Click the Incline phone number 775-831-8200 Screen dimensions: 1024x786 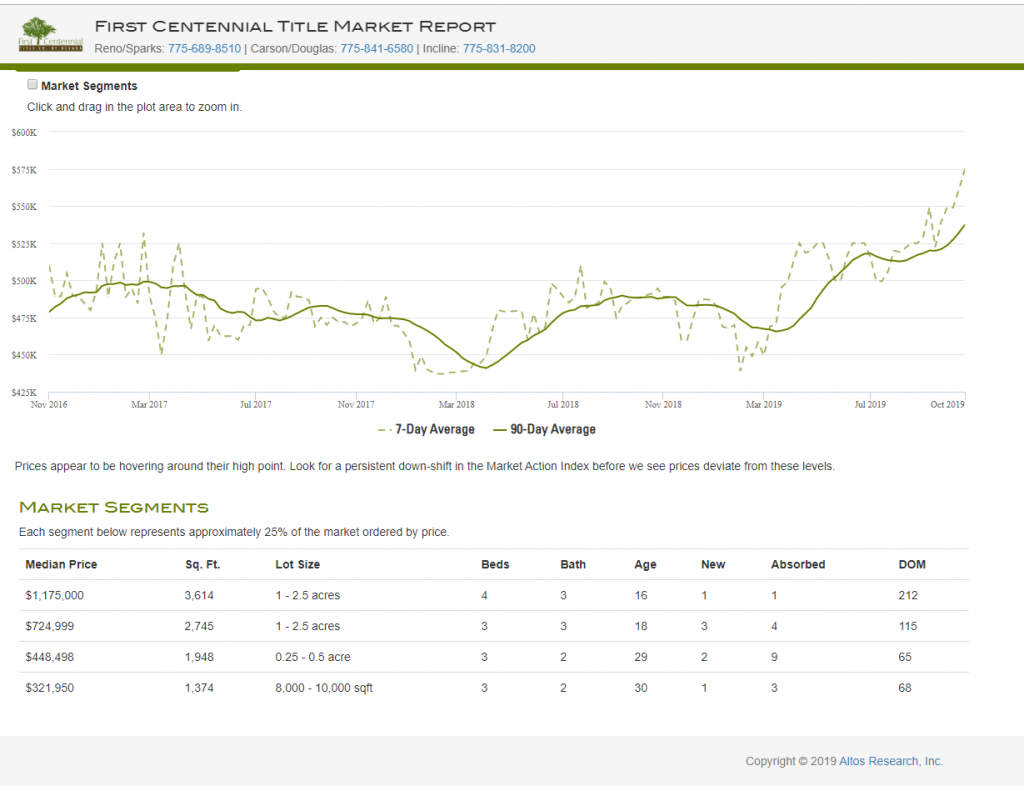click(499, 48)
